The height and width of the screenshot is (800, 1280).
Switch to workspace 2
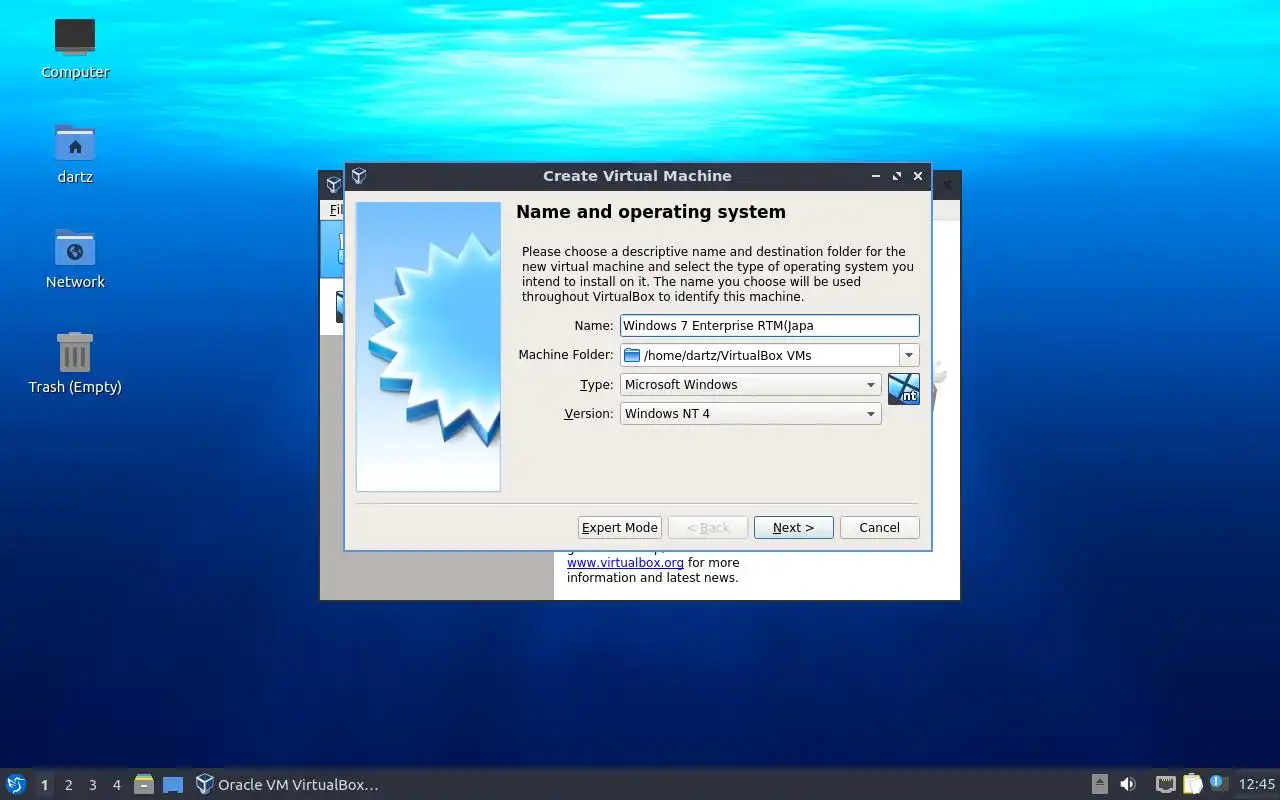point(68,785)
